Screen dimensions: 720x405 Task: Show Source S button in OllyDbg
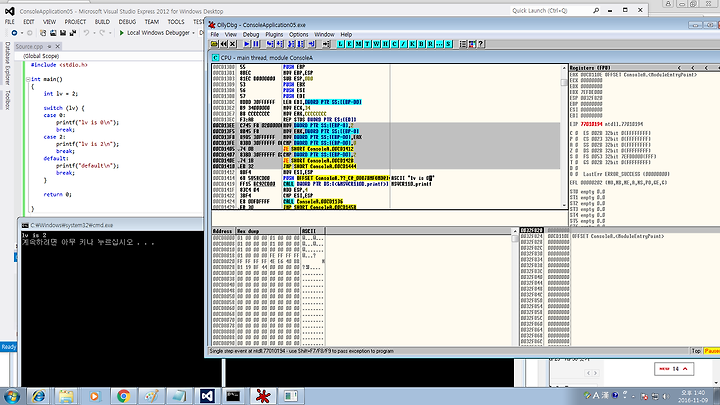449,44
